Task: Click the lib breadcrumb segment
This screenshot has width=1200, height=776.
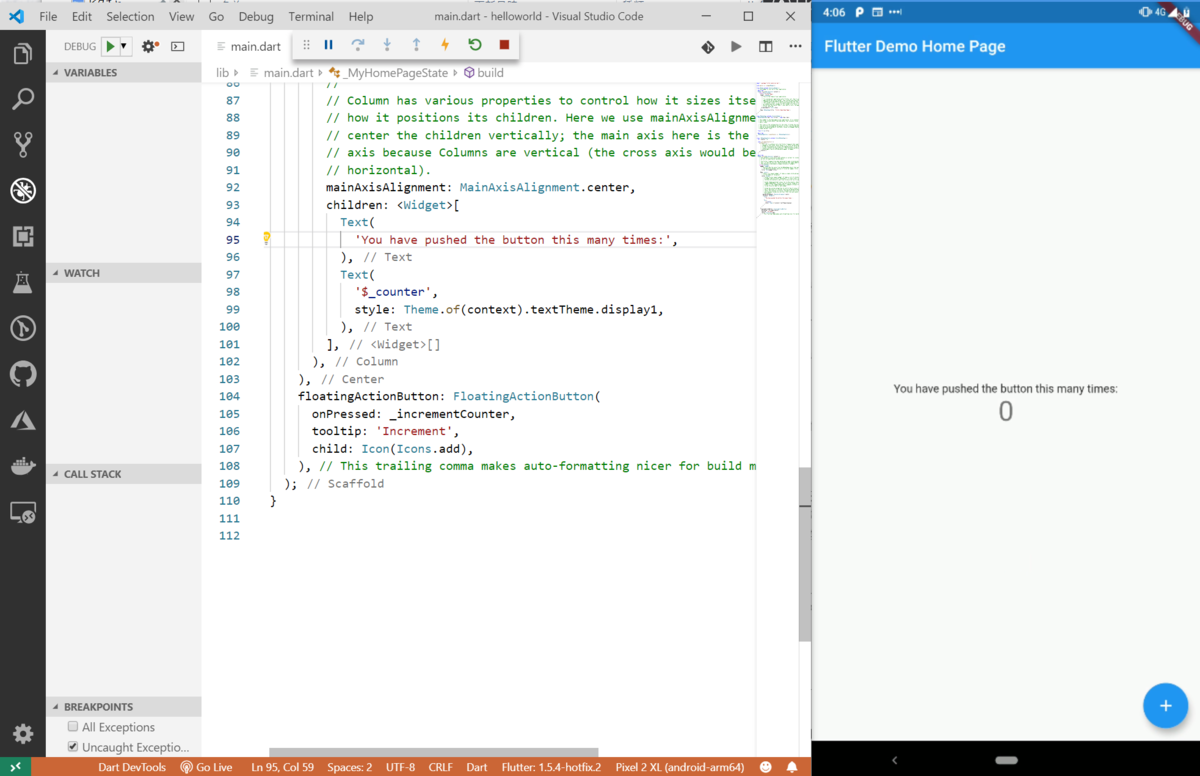Action: coord(222,73)
